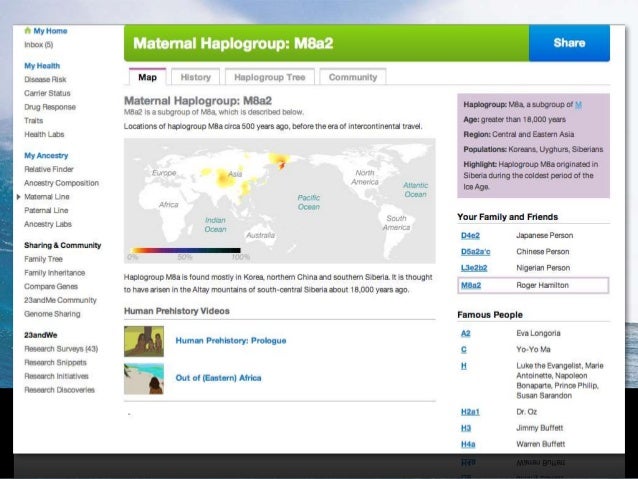Viewport: 638px width, 479px height.
Task: Open 23andMe Community
Action: [60, 300]
